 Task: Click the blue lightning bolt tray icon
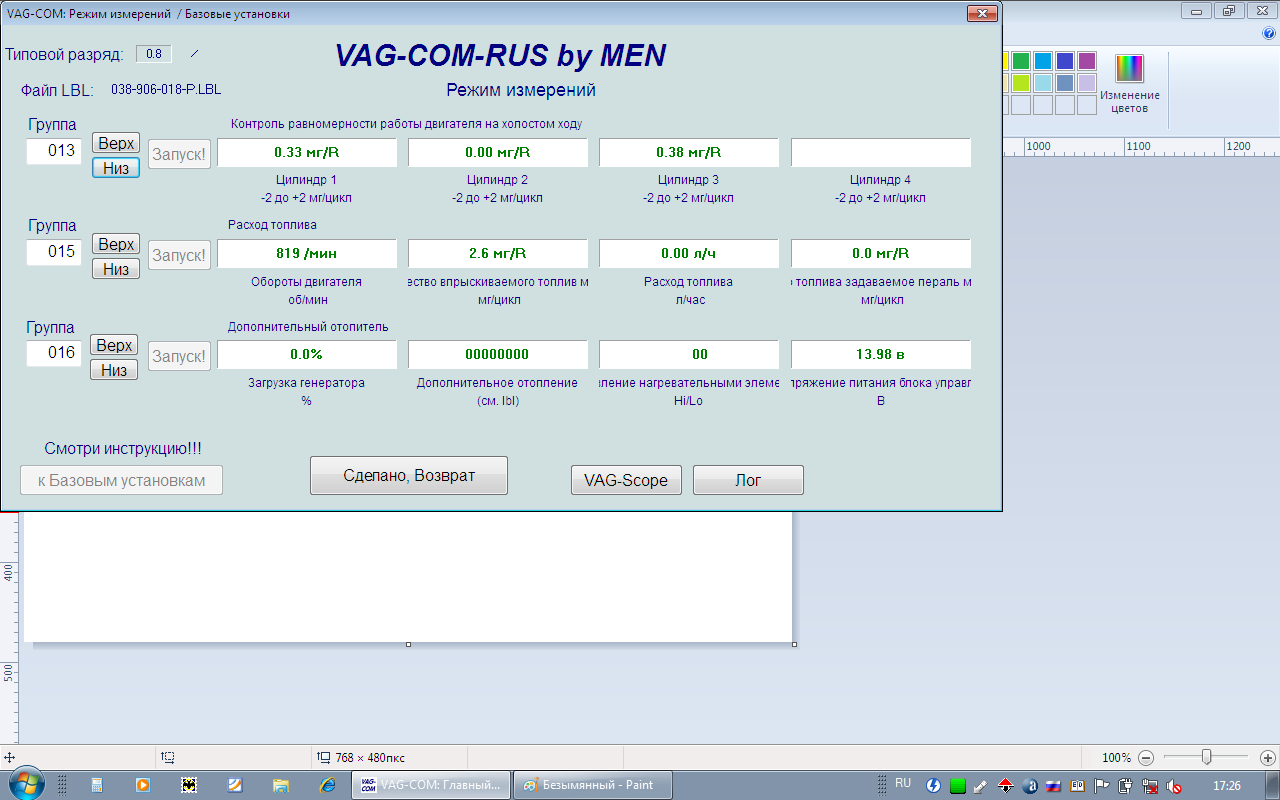934,785
